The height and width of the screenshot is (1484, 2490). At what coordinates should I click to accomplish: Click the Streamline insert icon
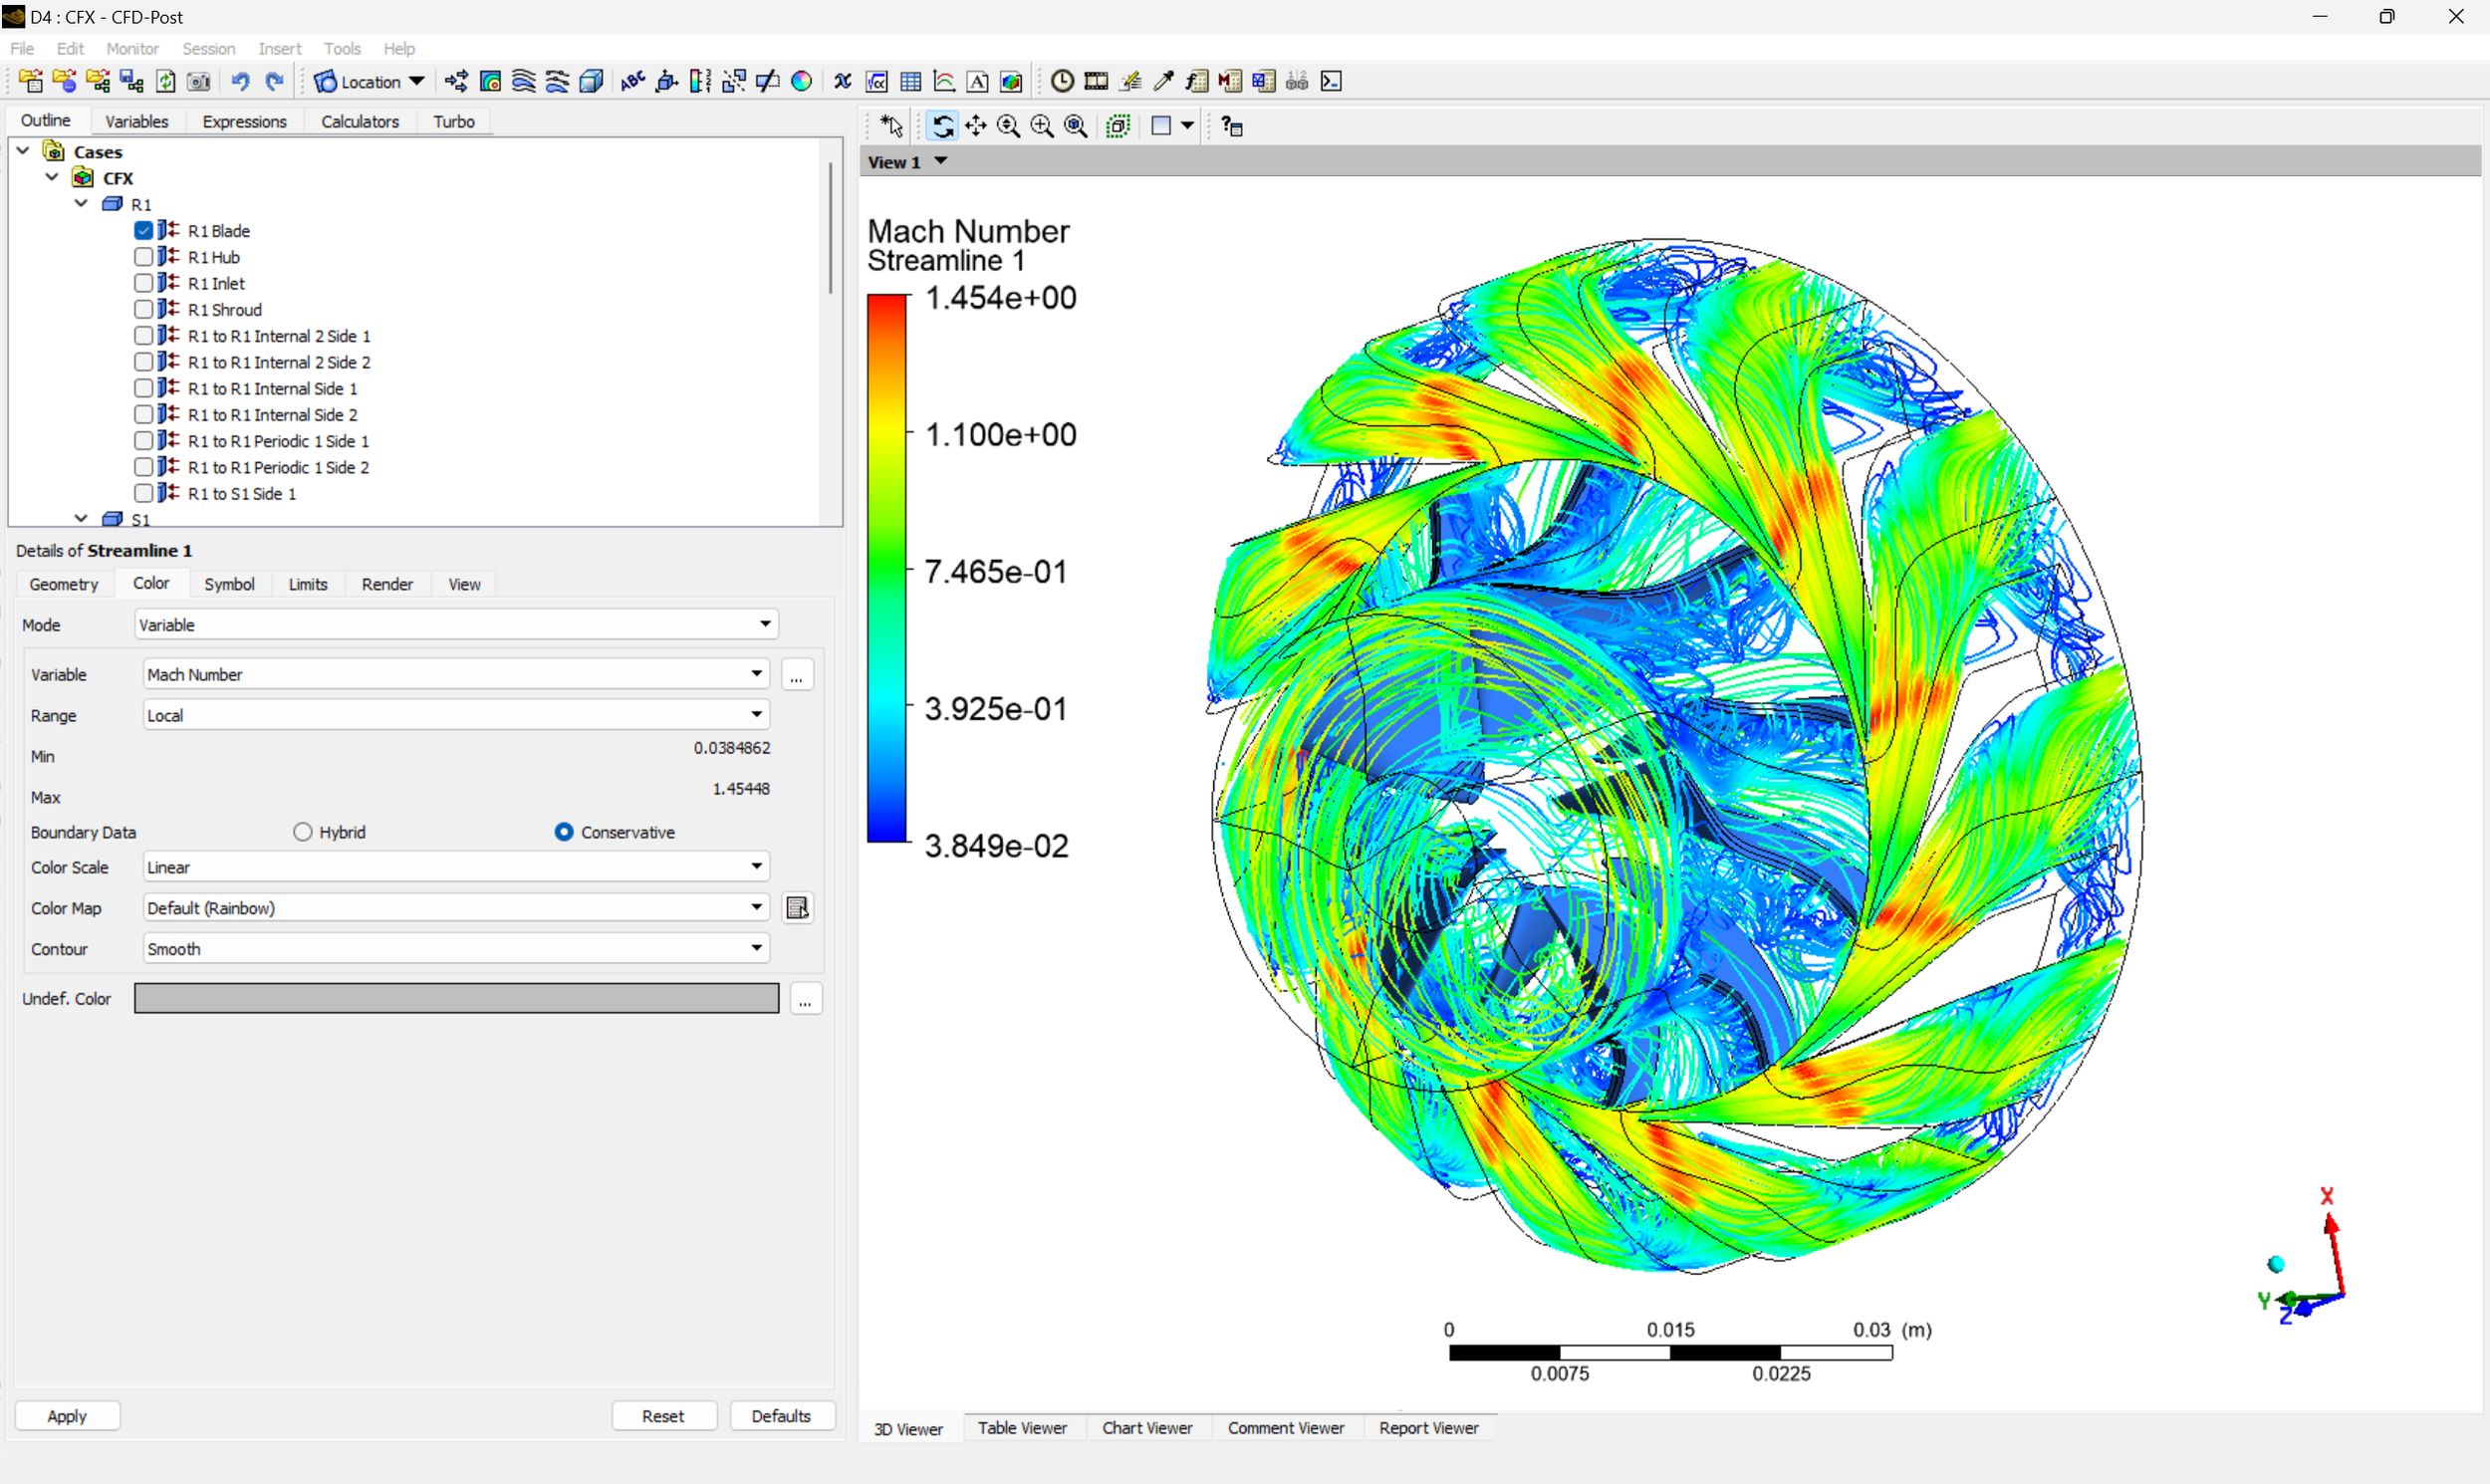(x=524, y=82)
